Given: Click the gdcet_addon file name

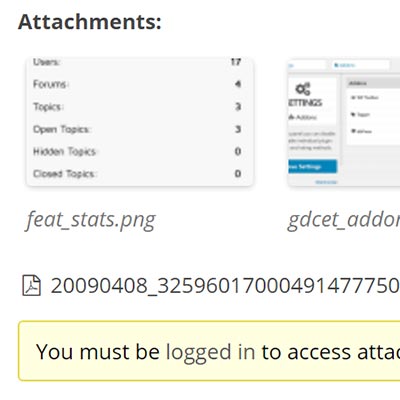Looking at the screenshot, I should [344, 220].
